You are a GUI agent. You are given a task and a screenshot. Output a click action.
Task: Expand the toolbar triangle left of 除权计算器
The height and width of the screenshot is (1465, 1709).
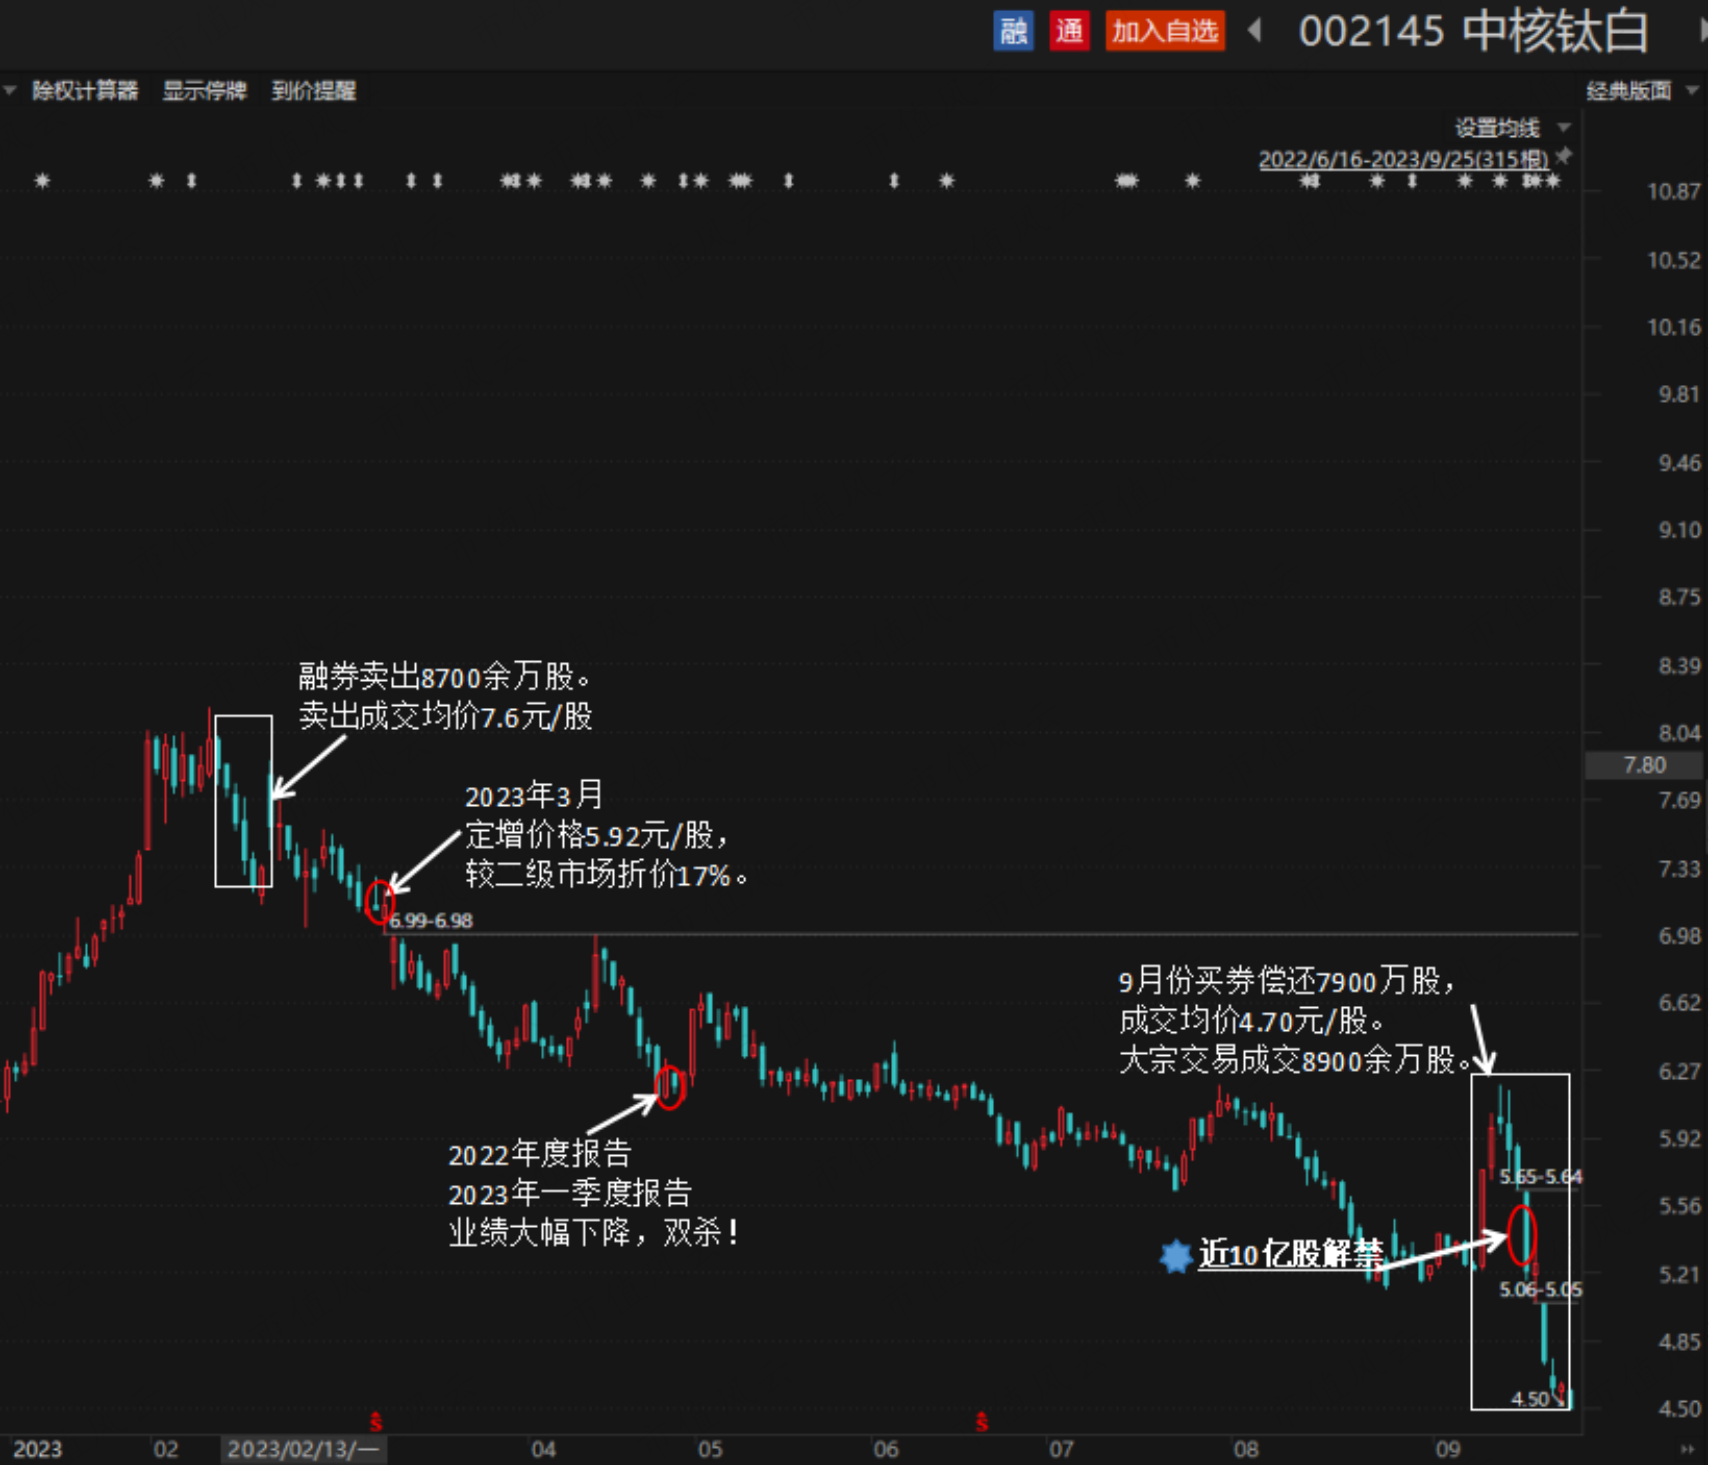pyautogui.click(x=10, y=91)
